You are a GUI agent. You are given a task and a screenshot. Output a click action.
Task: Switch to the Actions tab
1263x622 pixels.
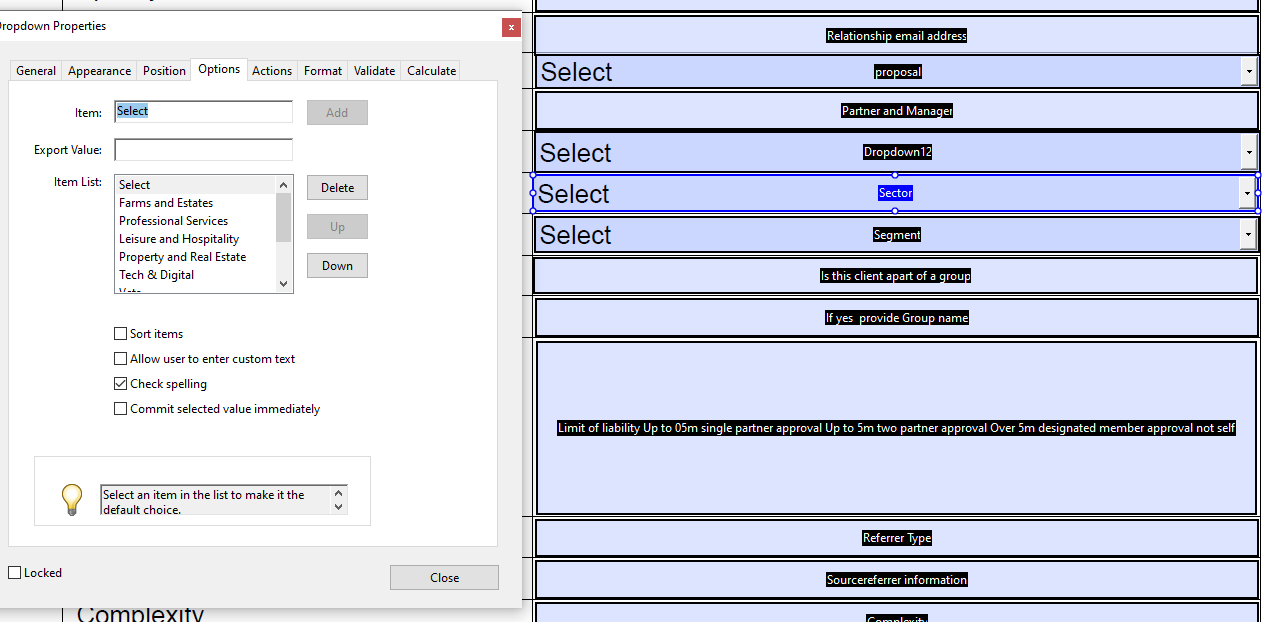pyautogui.click(x=272, y=70)
